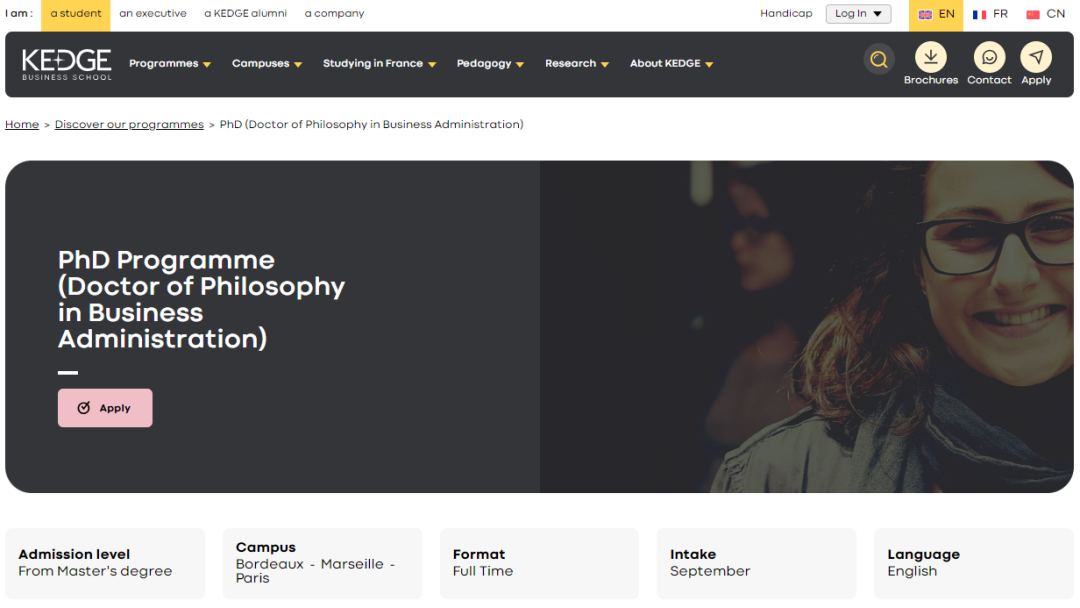Image resolution: width=1080 pixels, height=608 pixels.
Task: Switch language to Chinese flag CN
Action: tap(1045, 14)
